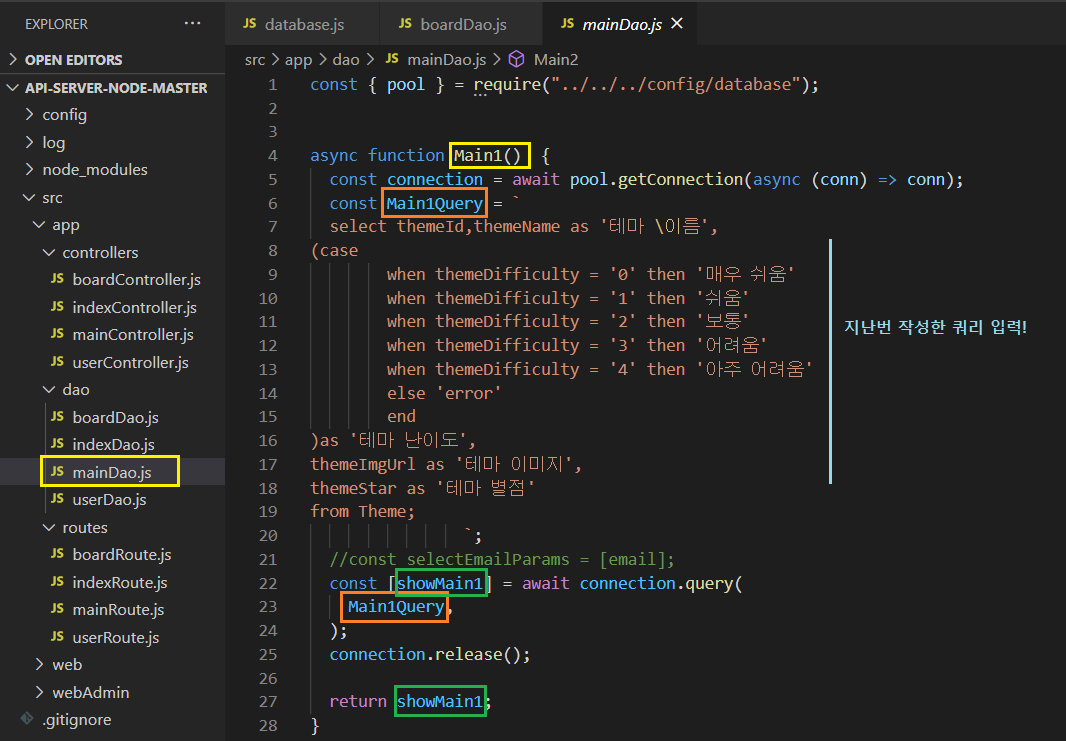Viewport: 1066px width, 741px height.
Task: Click the JS icon on database.js tab
Action: point(250,24)
